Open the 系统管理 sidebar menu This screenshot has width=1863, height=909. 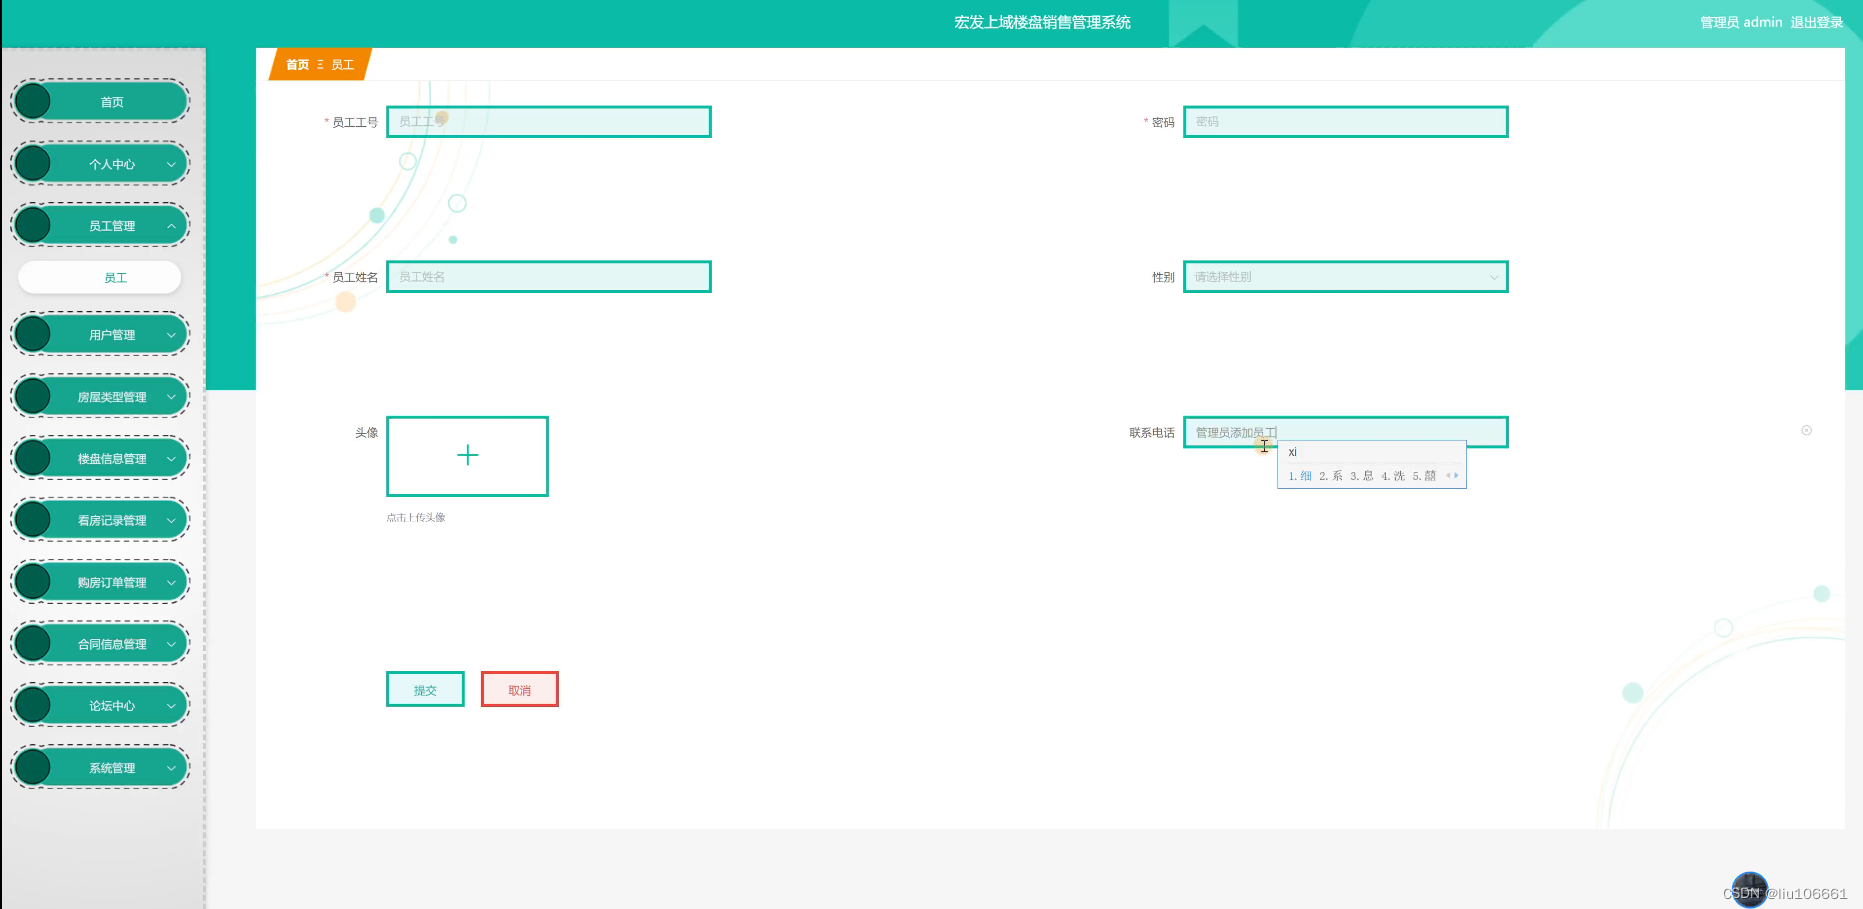tap(100, 768)
